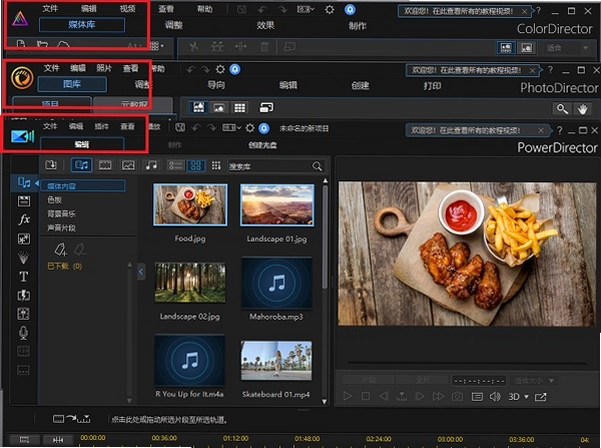Take a snapshot with the camera icon
Image resolution: width=601 pixels, height=448 pixels.
click(457, 396)
